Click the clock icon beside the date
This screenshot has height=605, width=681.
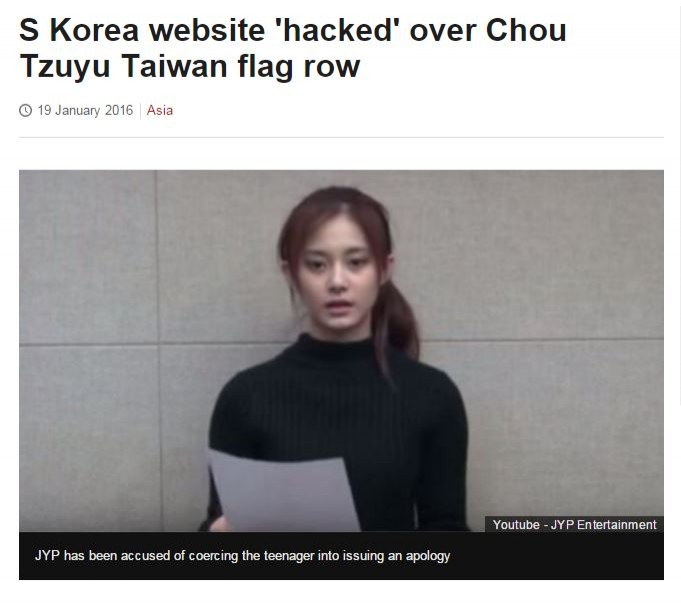coord(26,110)
